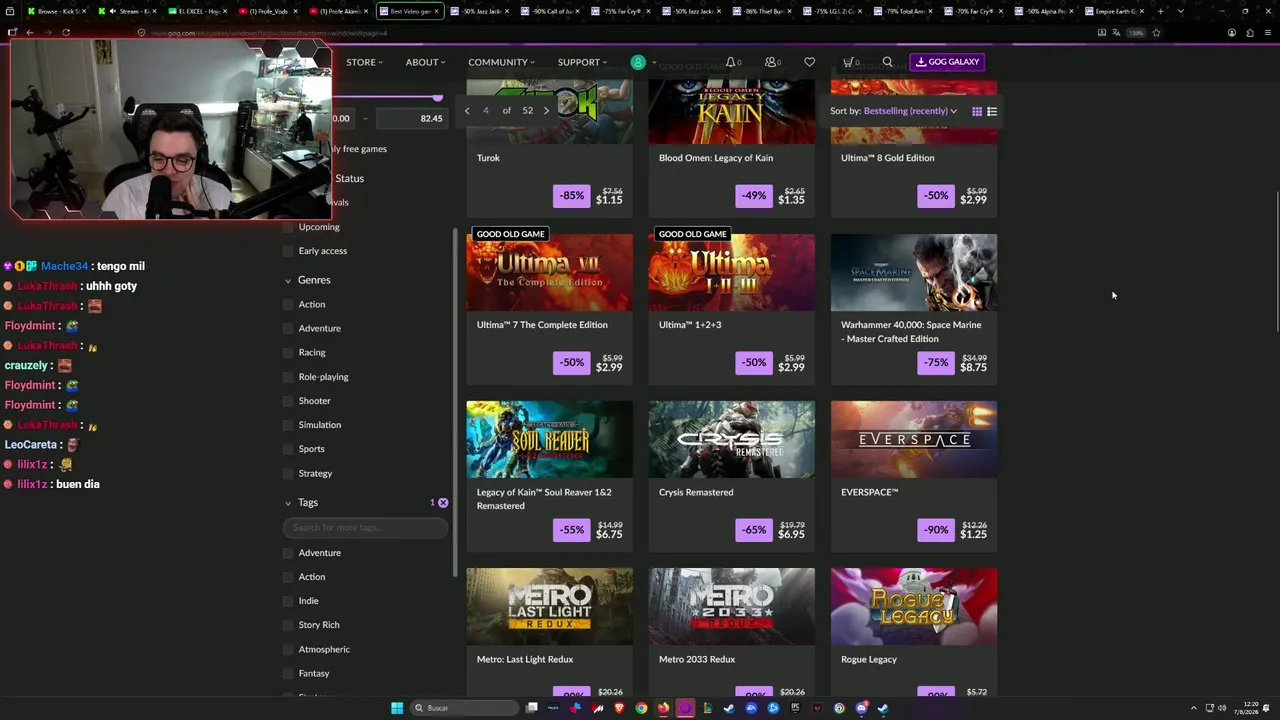Open the Ultima 7 Complete Edition thumbnail
This screenshot has width=1280, height=720.
tap(549, 272)
